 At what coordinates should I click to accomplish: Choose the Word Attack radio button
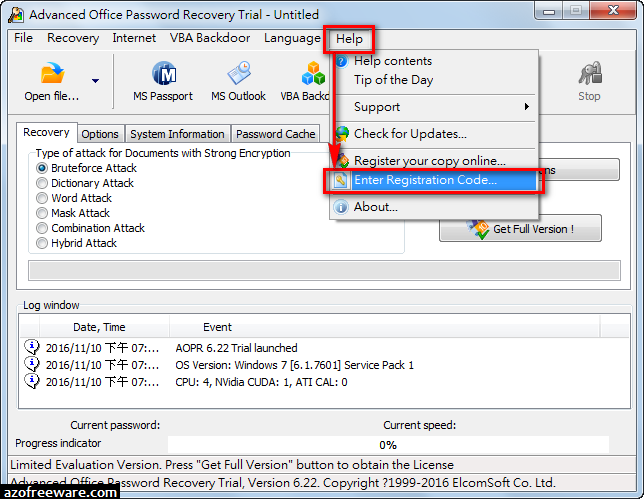tap(42, 198)
